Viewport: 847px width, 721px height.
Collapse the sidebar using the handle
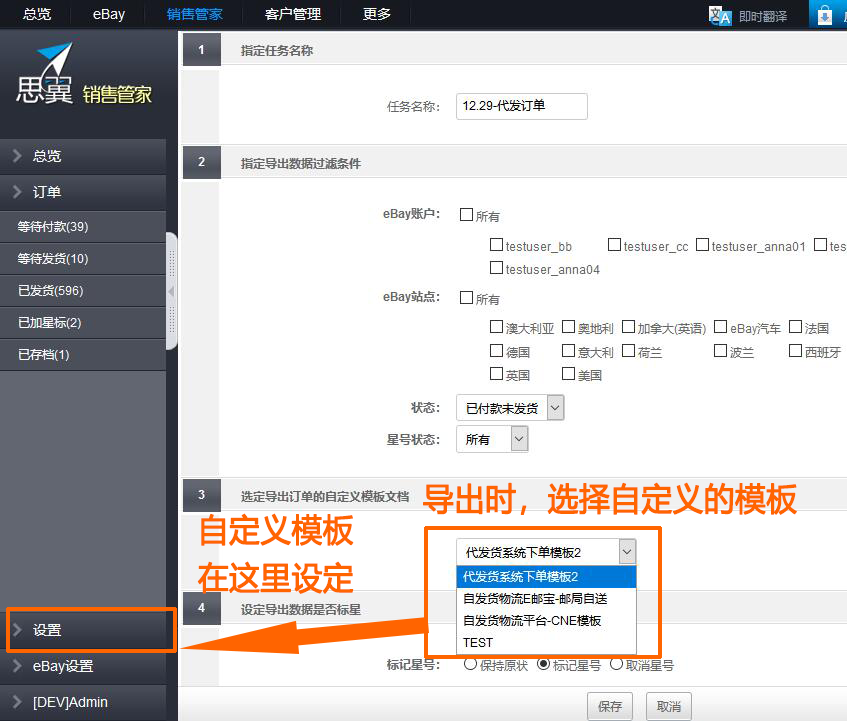[171, 292]
